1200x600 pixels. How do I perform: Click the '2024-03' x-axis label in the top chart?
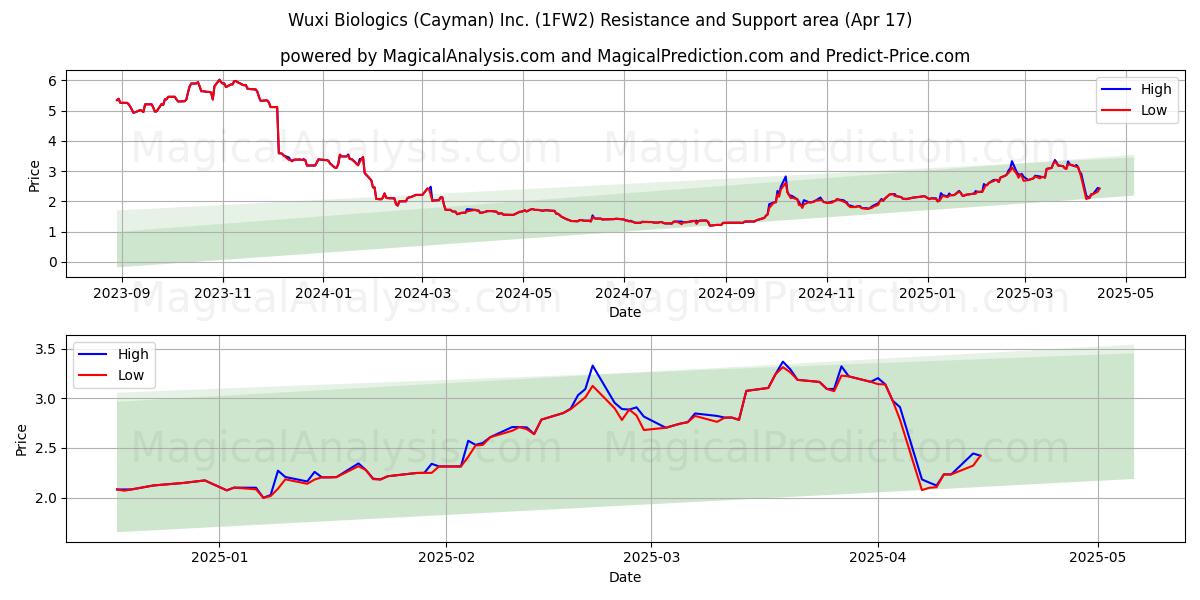pyautogui.click(x=421, y=294)
